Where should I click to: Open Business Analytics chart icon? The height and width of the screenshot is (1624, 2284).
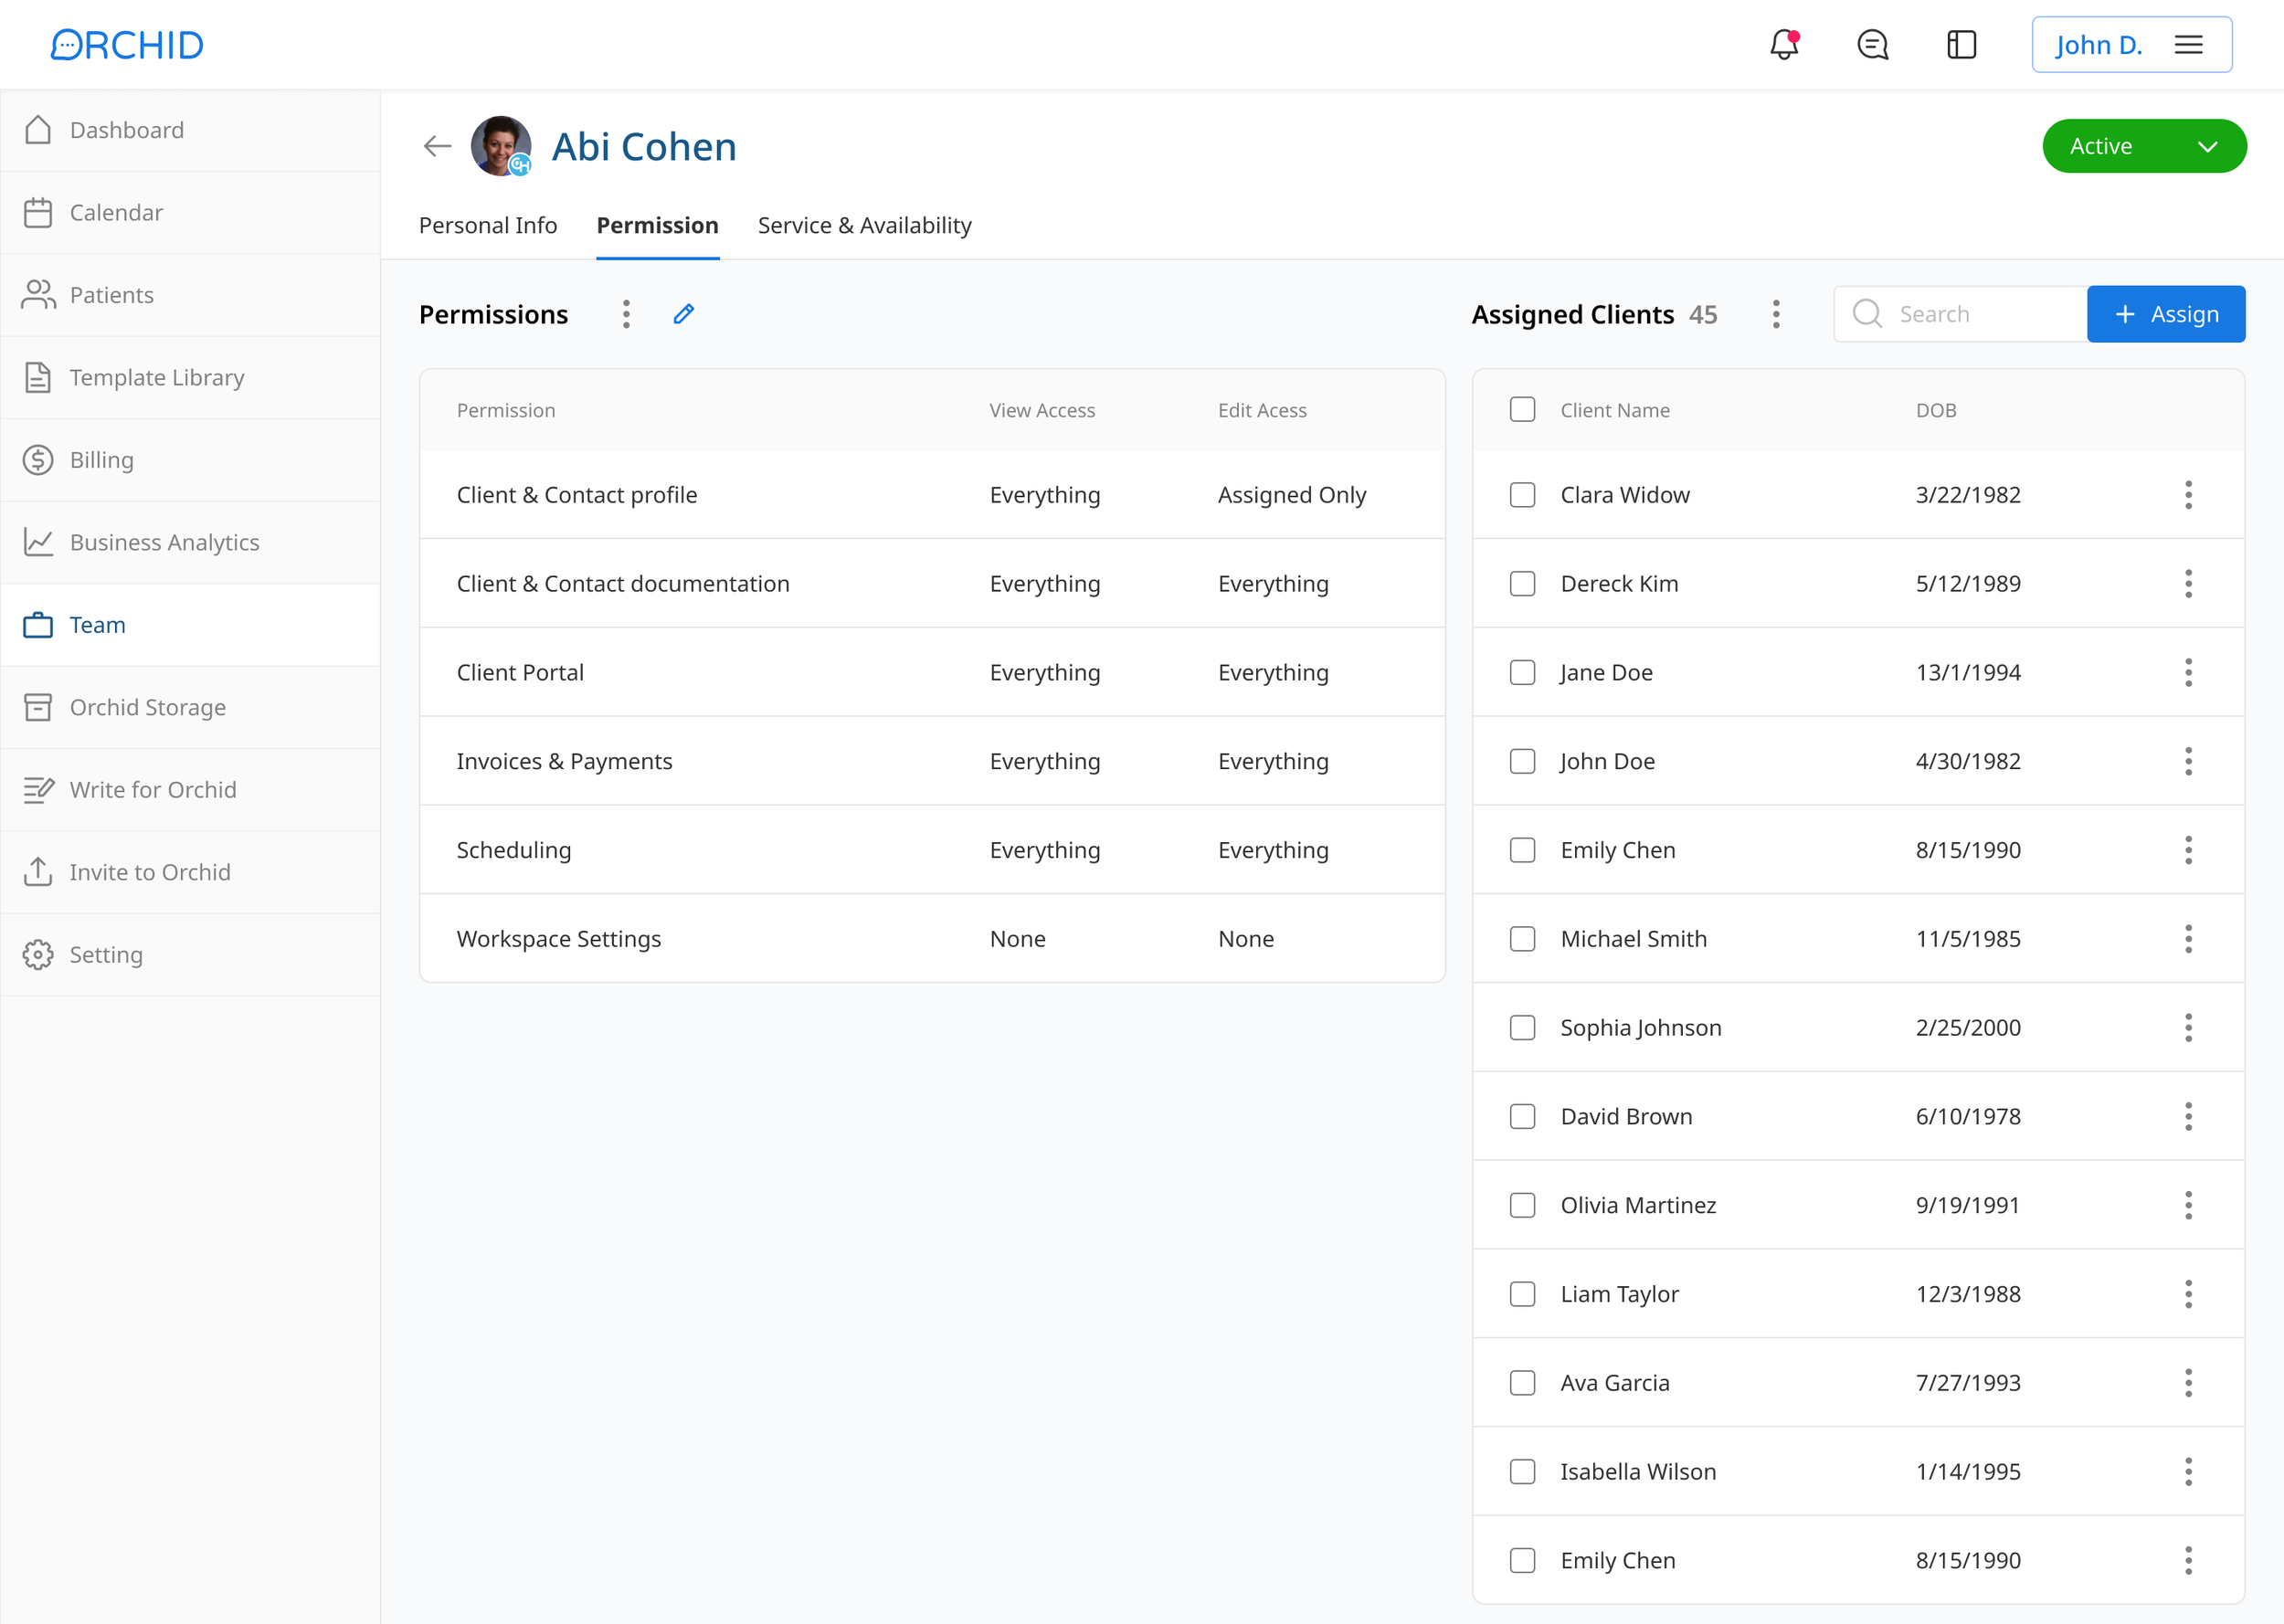(x=38, y=542)
